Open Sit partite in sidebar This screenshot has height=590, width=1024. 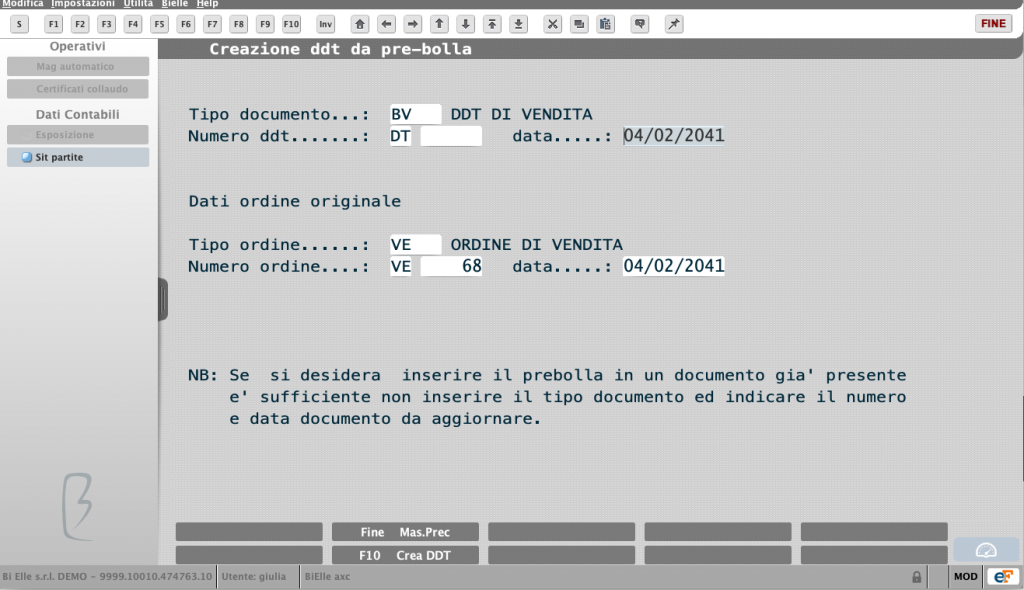[78, 157]
